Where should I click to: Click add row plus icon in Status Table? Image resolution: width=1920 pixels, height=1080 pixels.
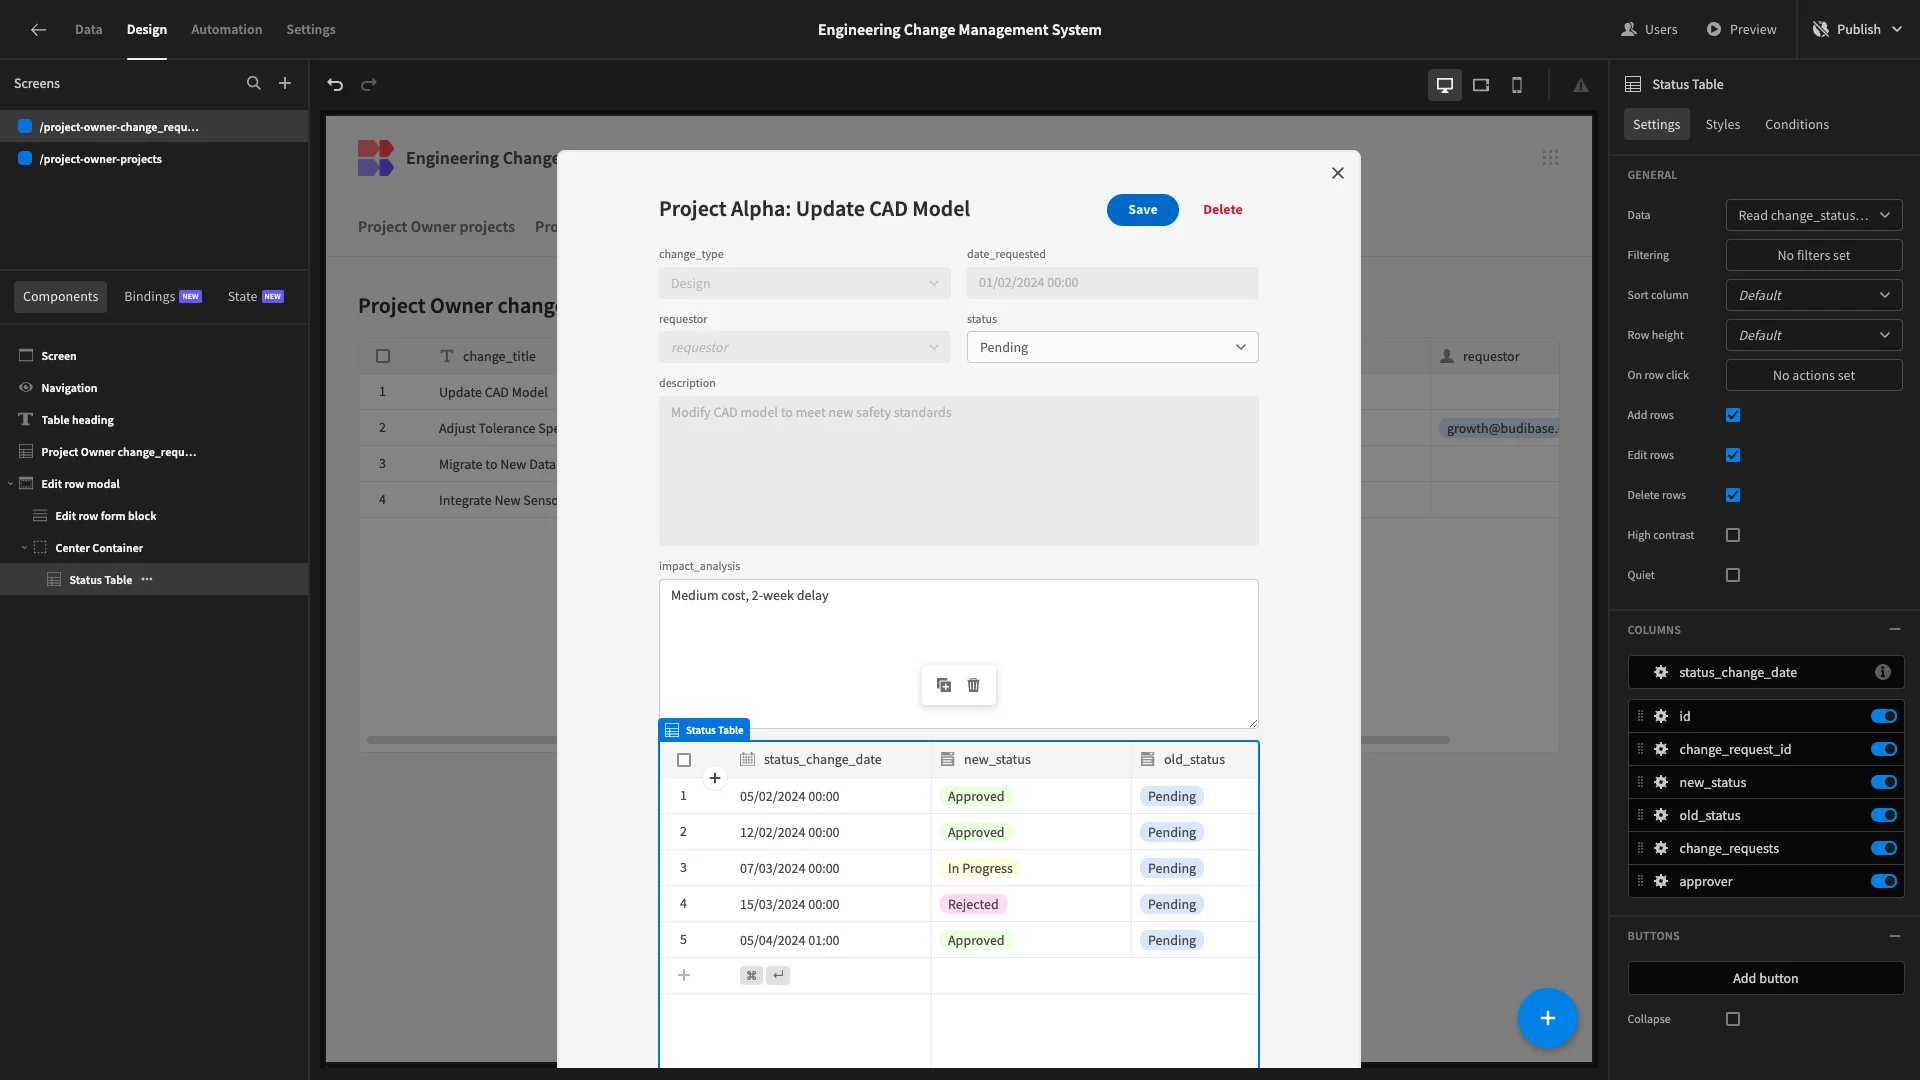tap(684, 976)
